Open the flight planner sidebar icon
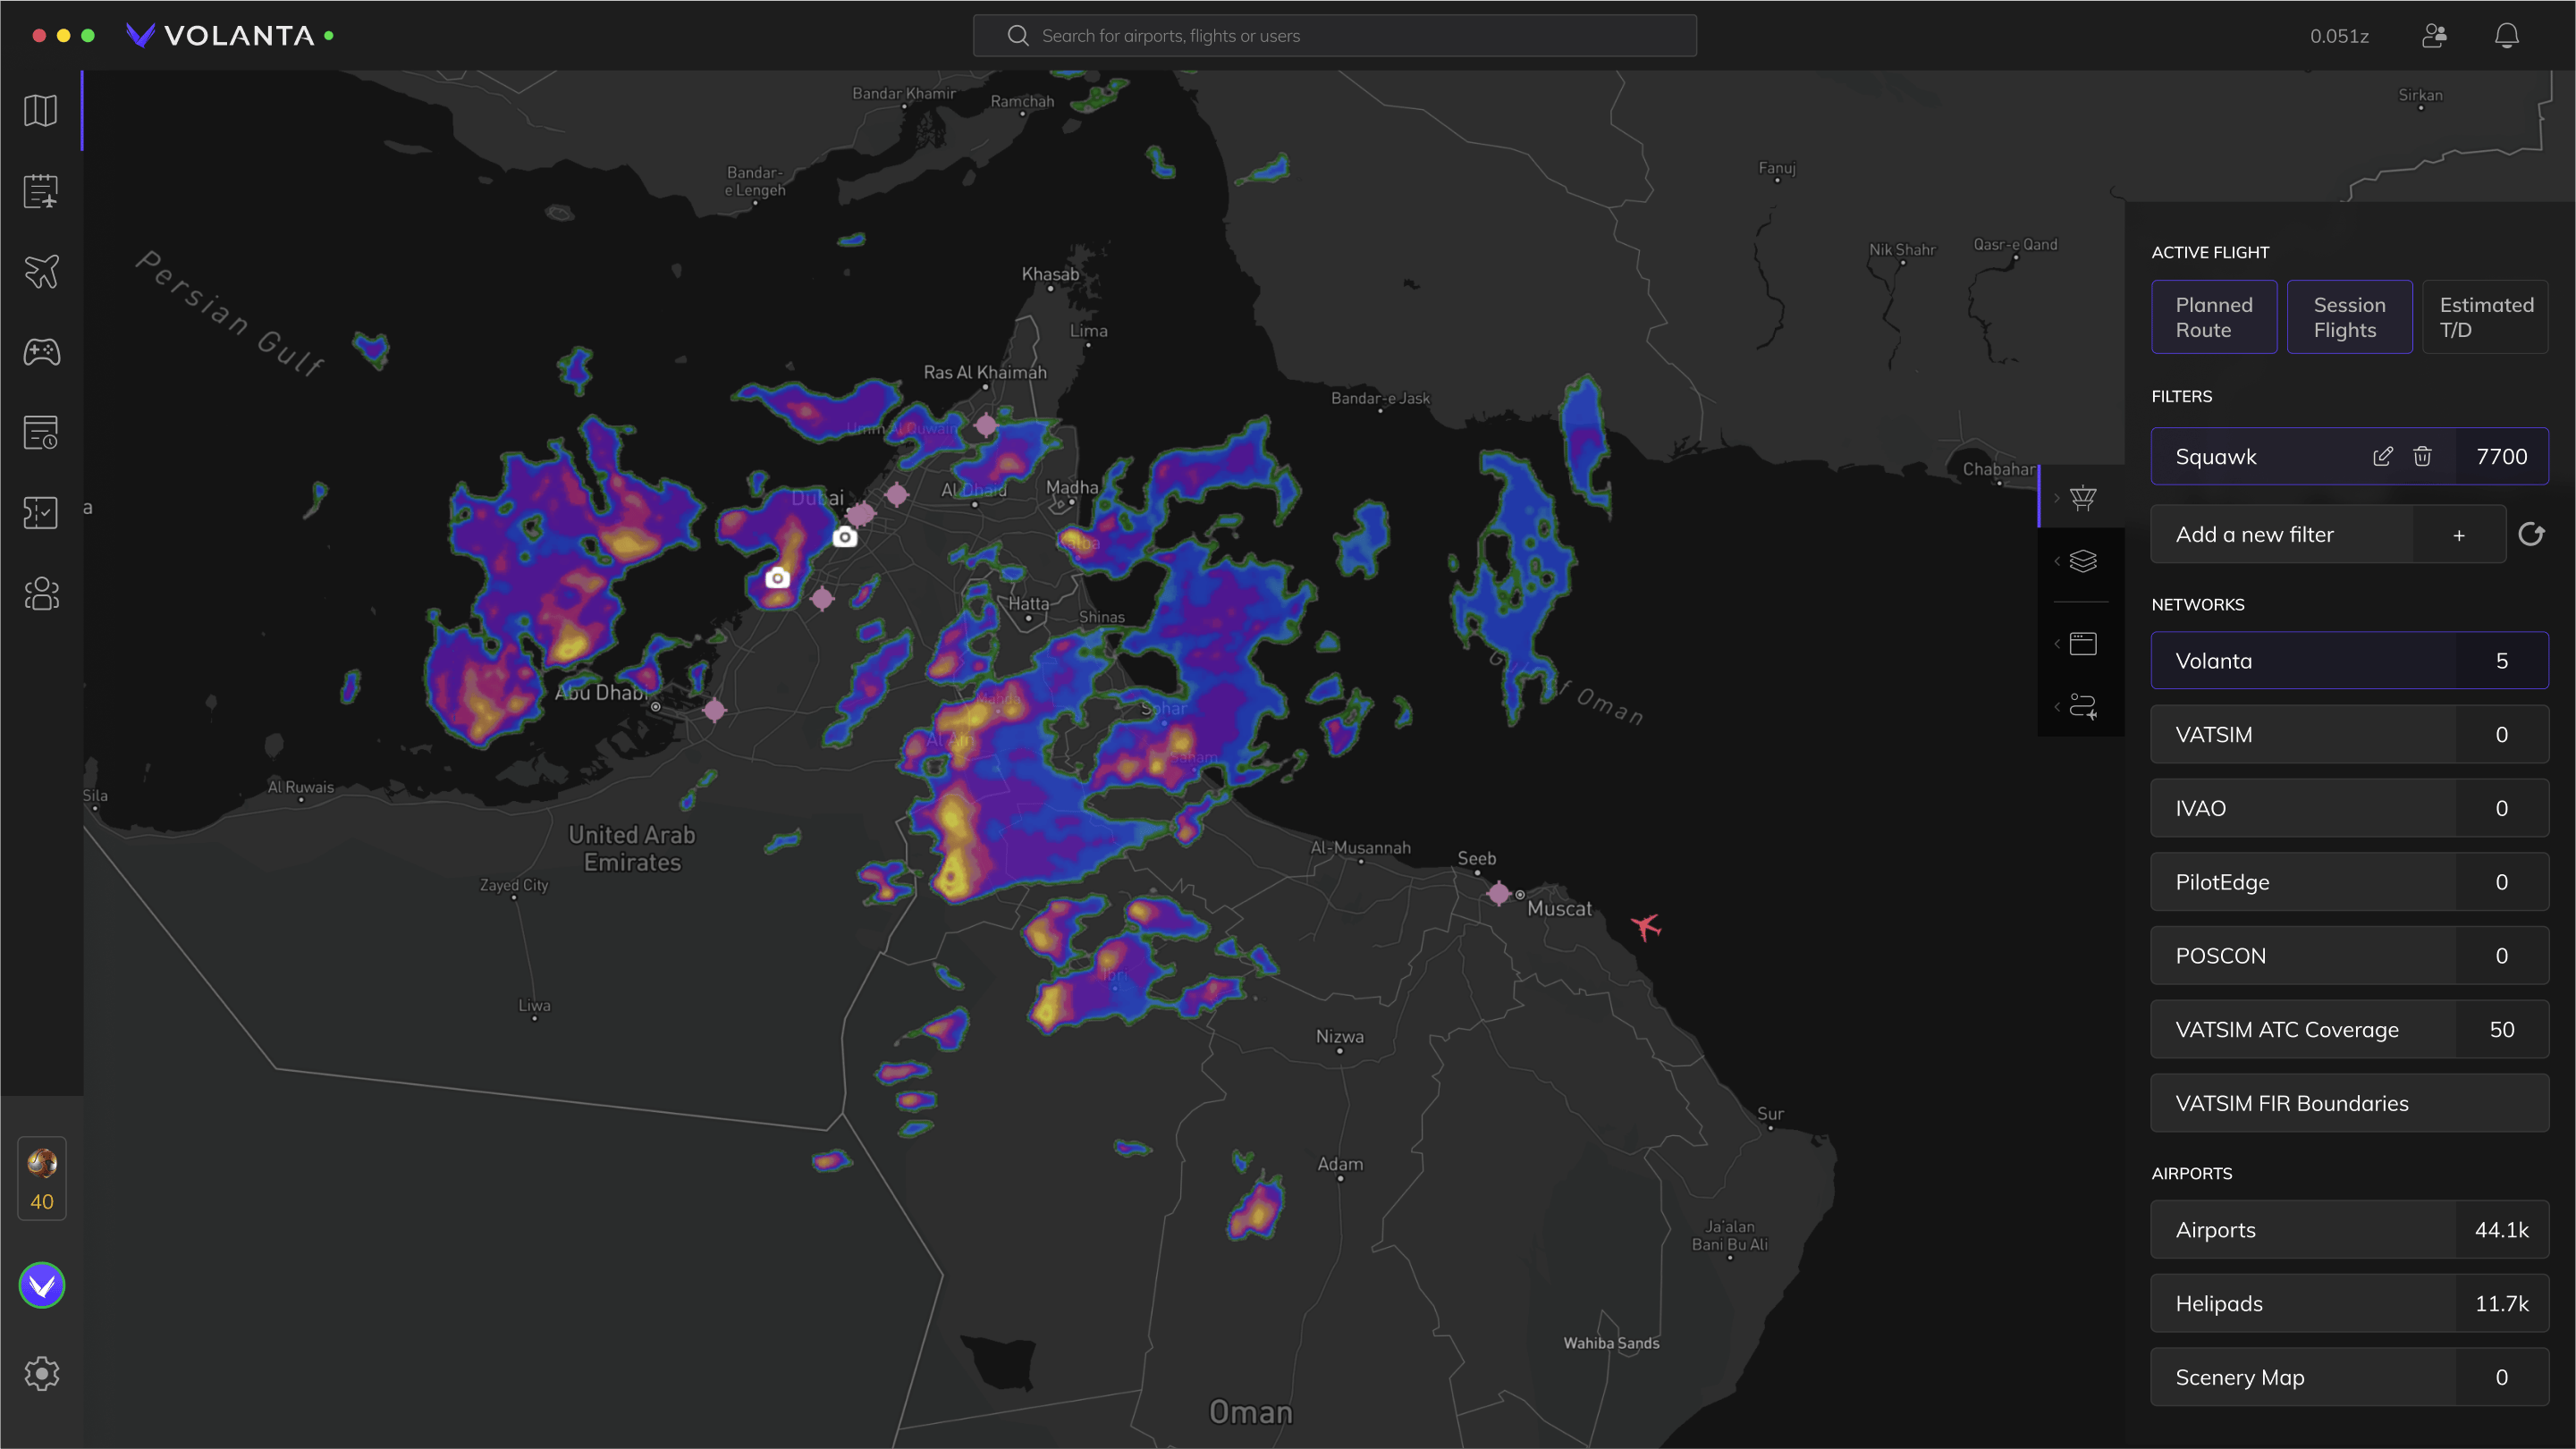Image resolution: width=2576 pixels, height=1449 pixels. 41,191
